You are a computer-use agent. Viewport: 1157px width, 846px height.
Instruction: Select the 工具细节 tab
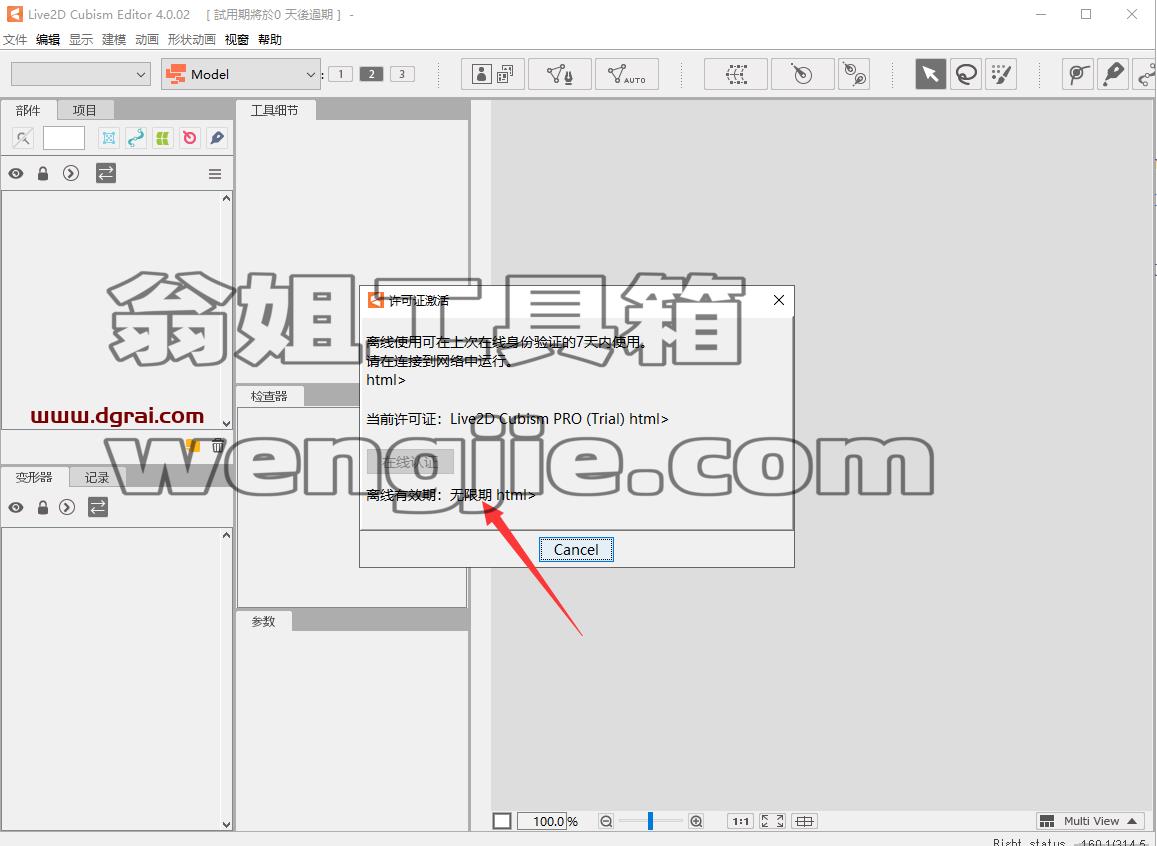point(274,110)
